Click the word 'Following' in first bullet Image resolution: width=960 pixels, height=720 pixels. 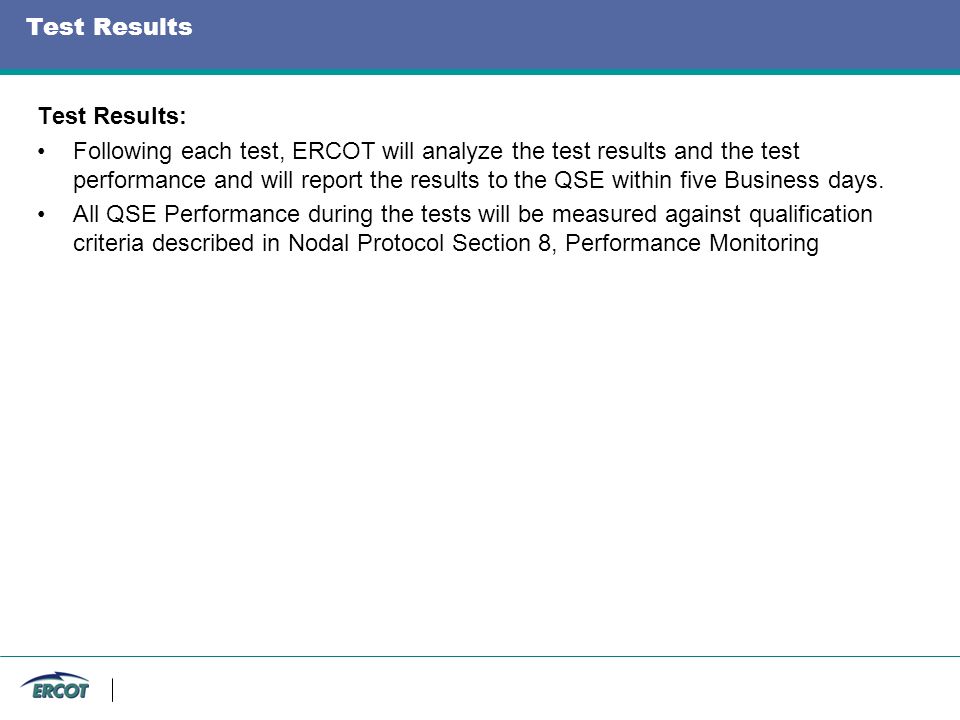[122, 152]
